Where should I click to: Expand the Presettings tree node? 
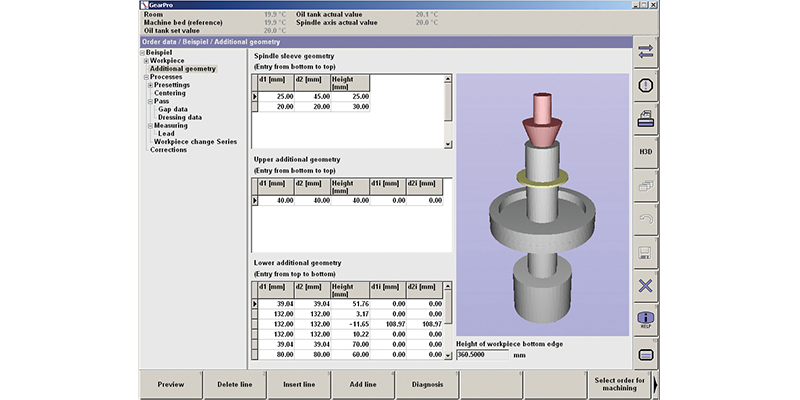pyautogui.click(x=151, y=85)
